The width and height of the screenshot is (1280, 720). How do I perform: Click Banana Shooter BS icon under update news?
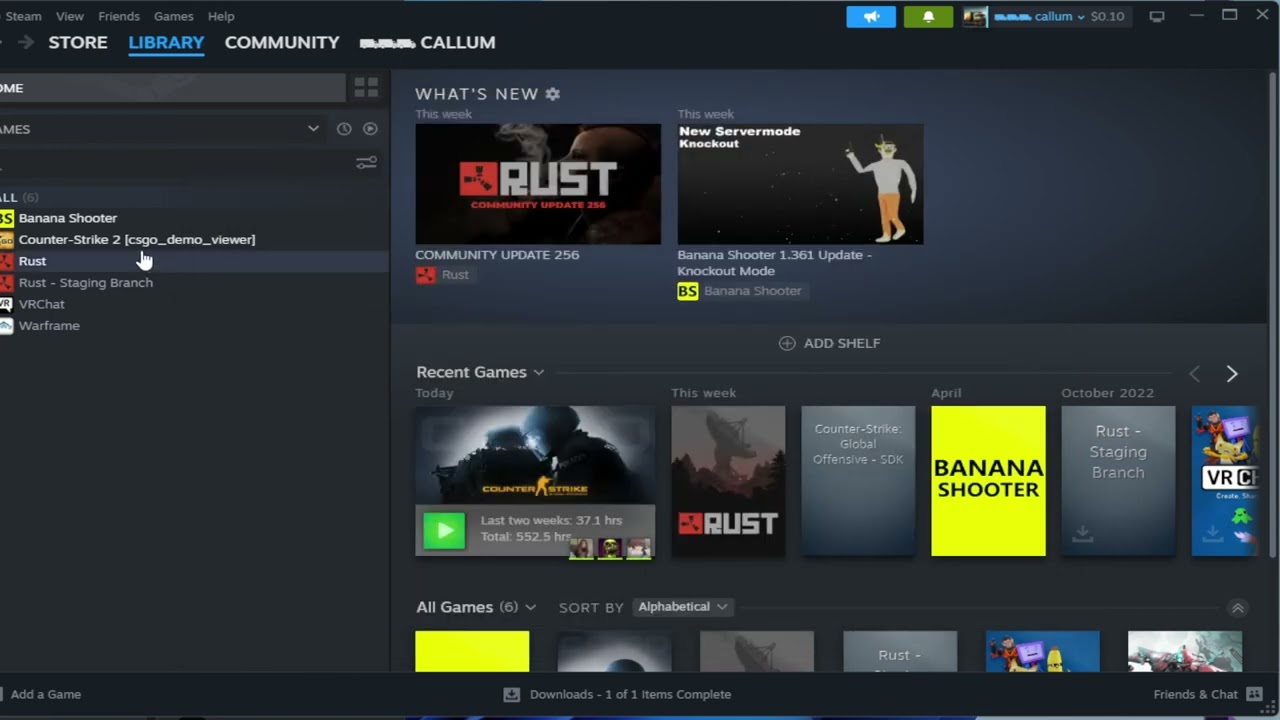click(687, 291)
